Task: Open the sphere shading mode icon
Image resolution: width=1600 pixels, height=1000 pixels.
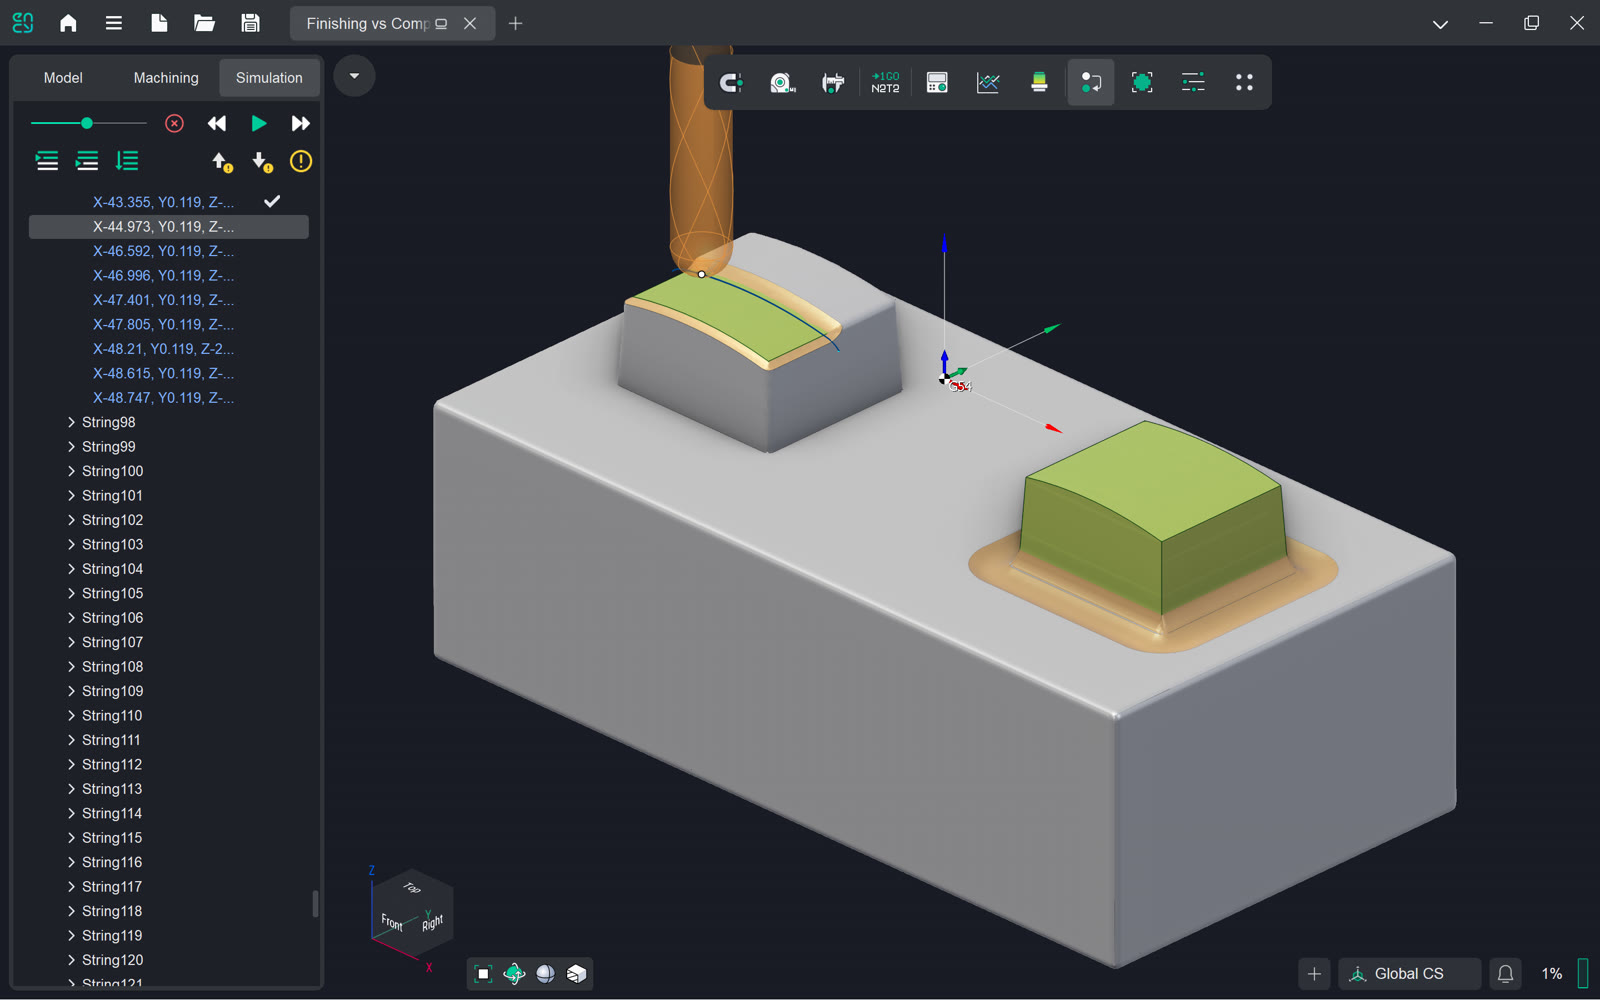Action: [x=546, y=974]
